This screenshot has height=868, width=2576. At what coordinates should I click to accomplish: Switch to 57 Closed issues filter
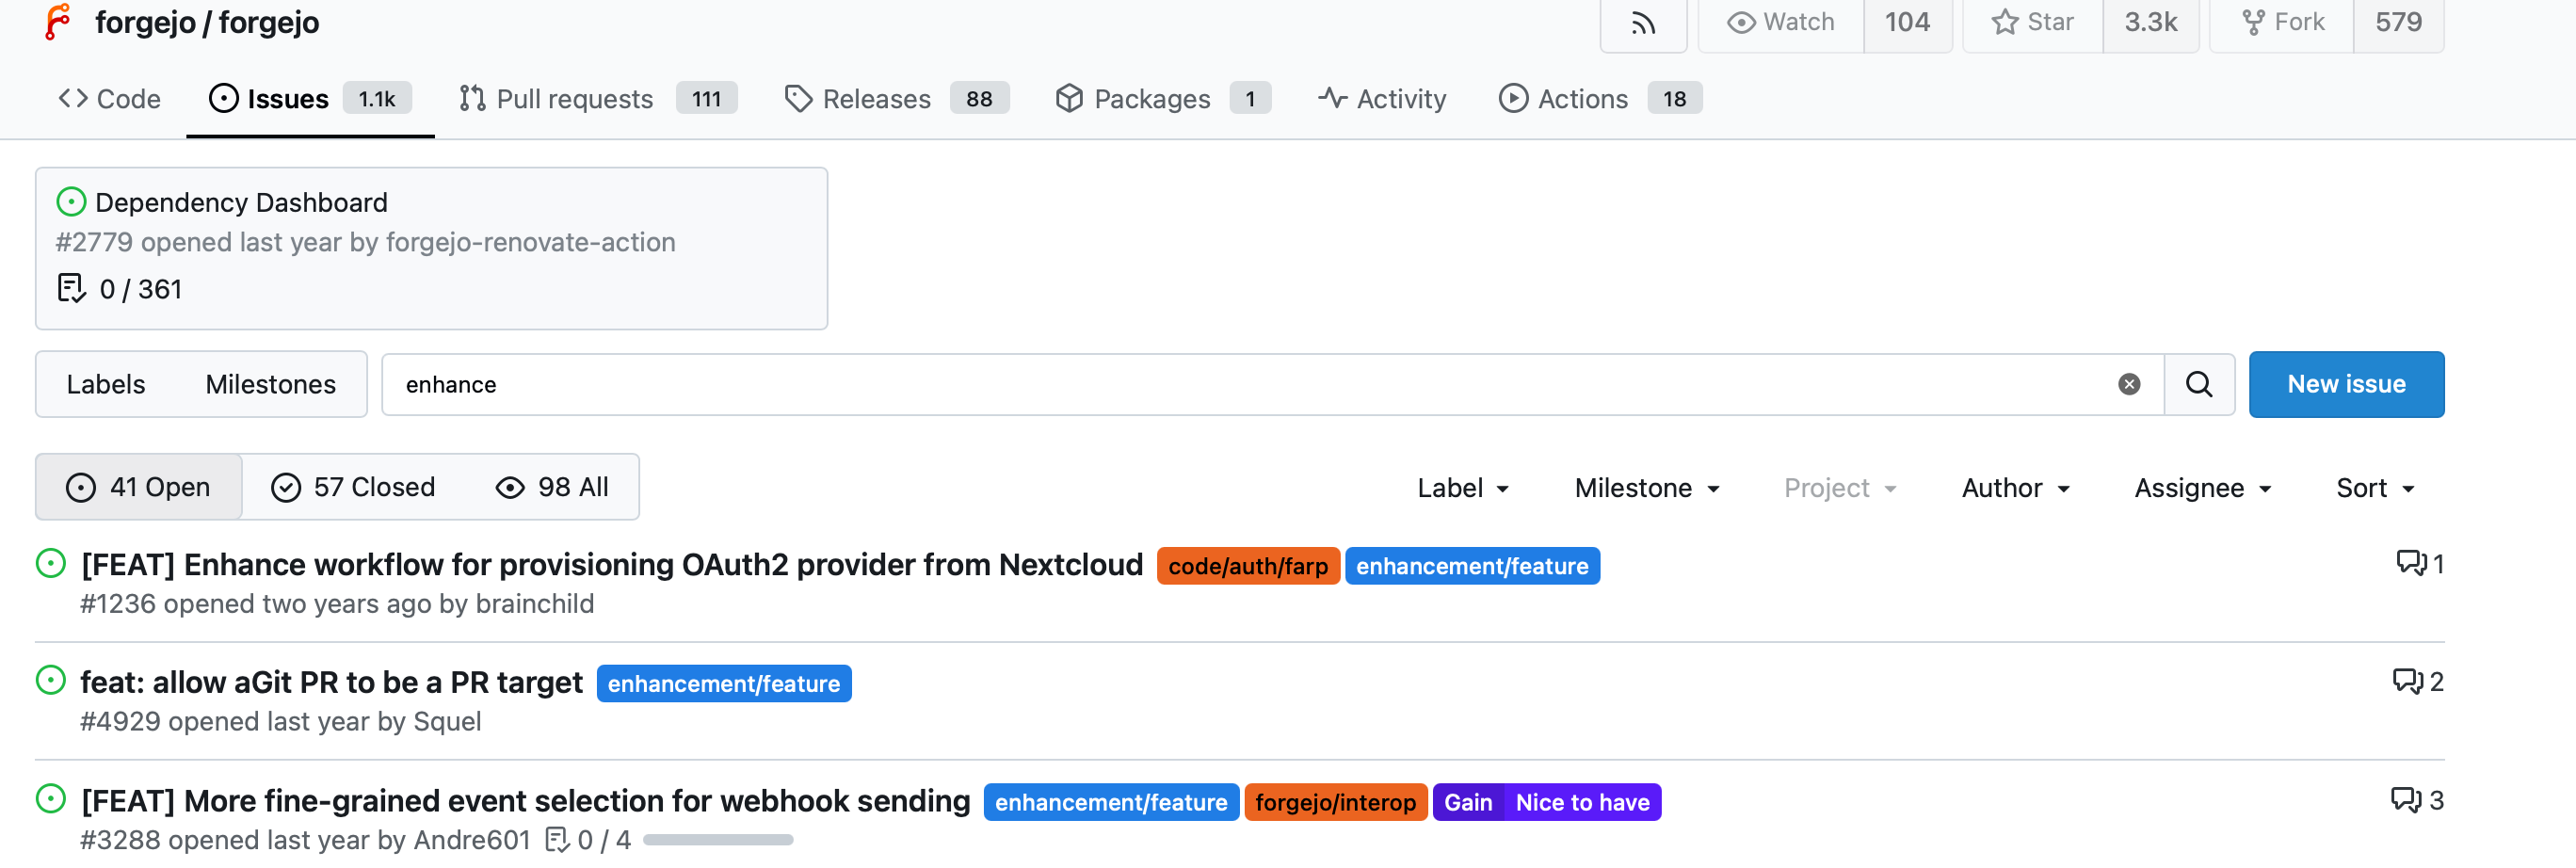tap(353, 487)
